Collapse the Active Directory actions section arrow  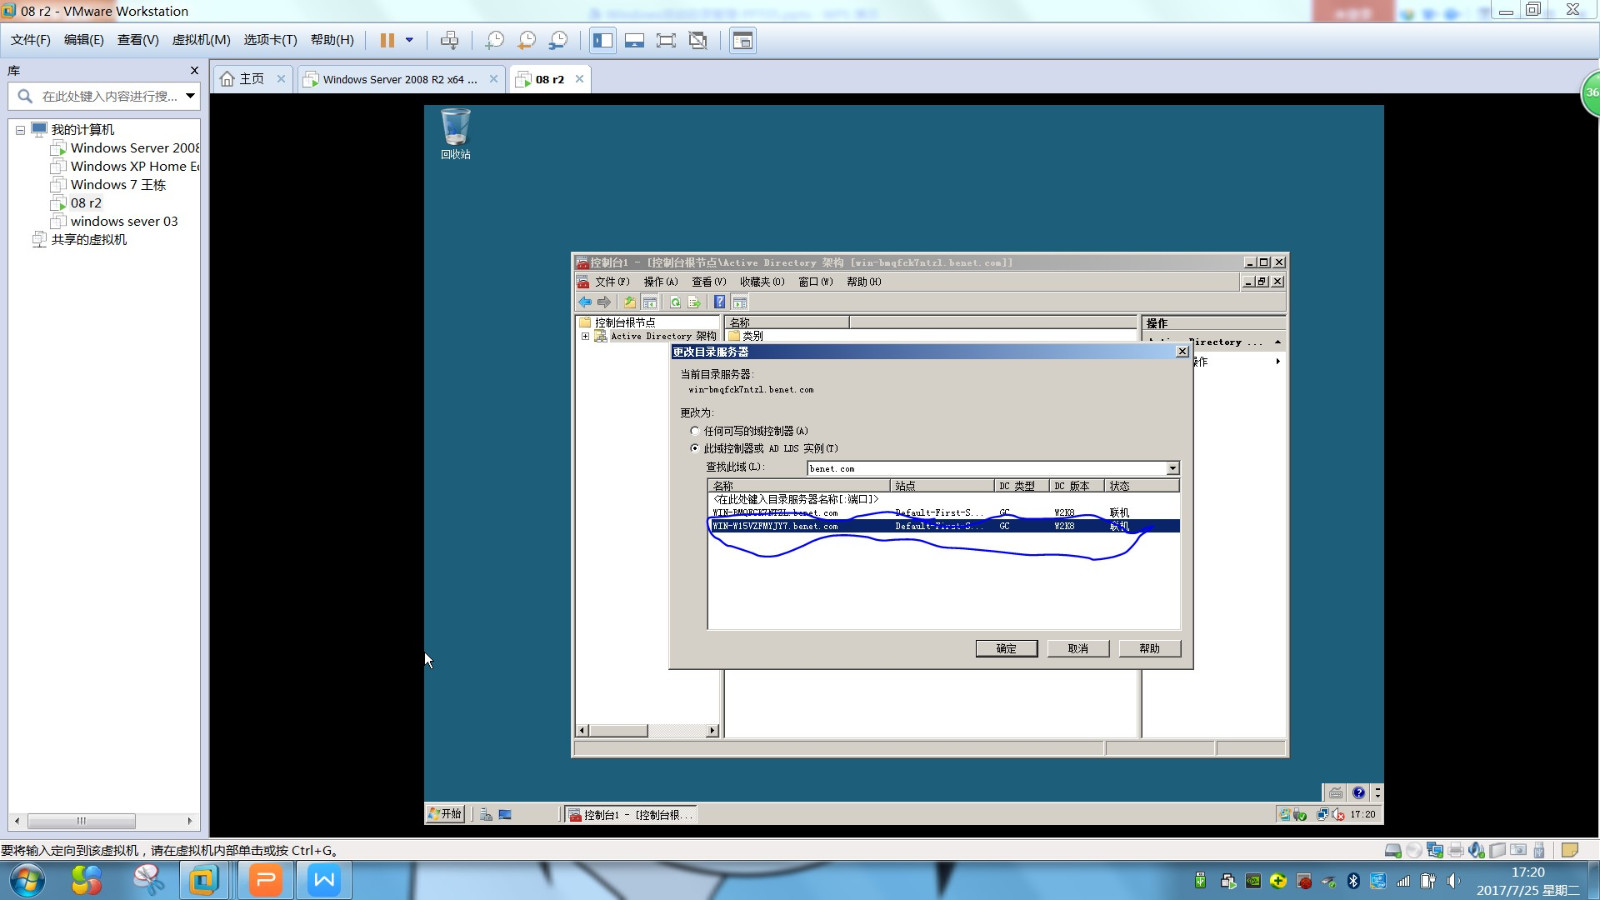(1278, 342)
